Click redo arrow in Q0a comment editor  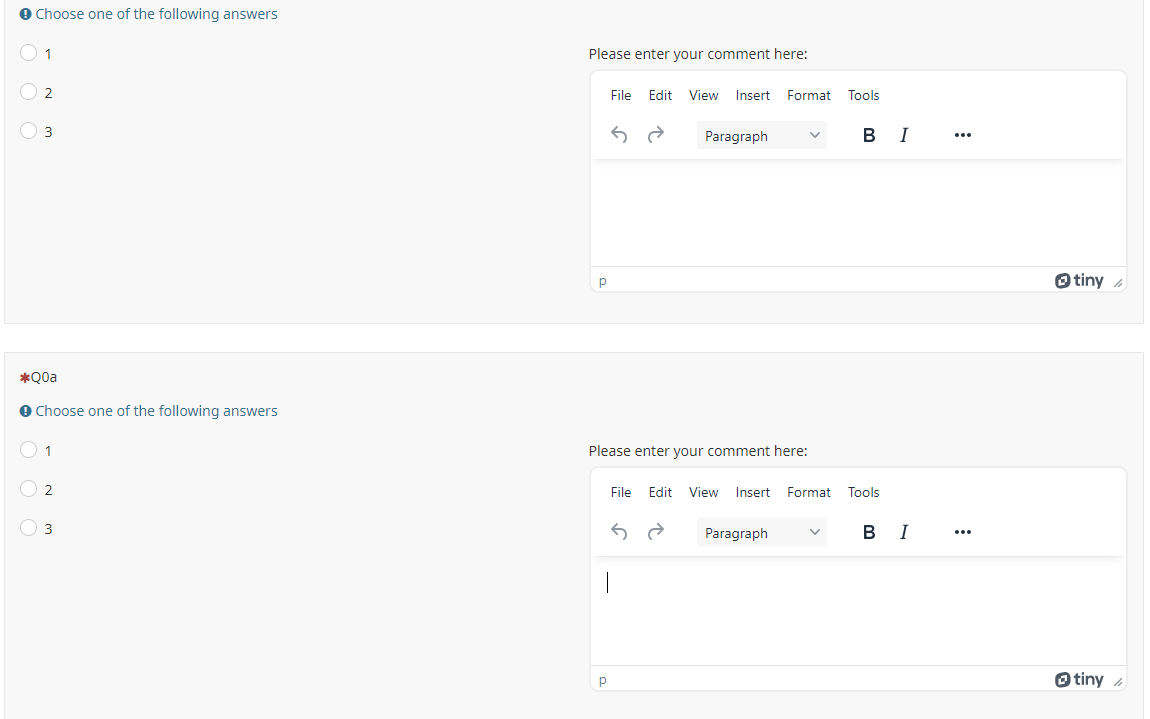click(655, 532)
